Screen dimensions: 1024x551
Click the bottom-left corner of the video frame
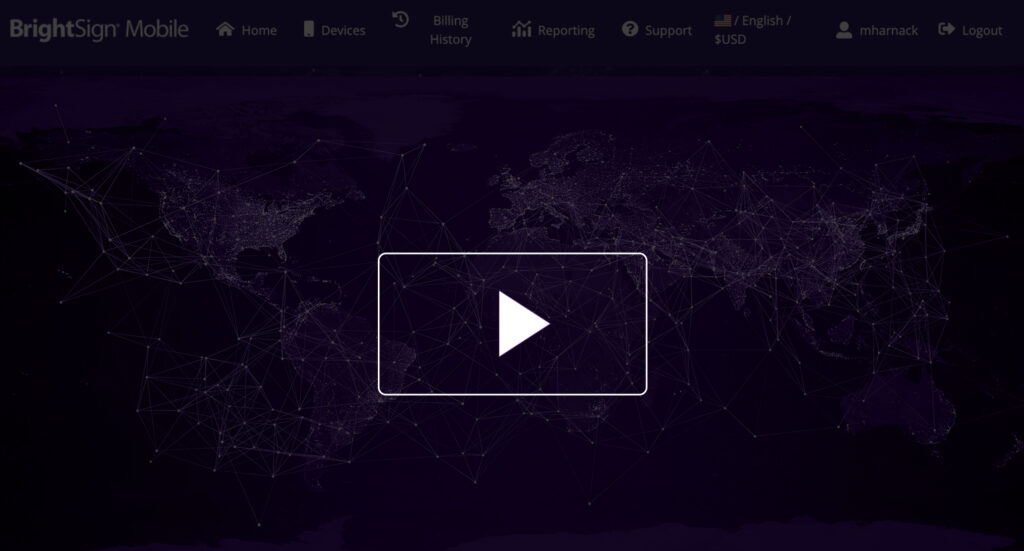(381, 391)
